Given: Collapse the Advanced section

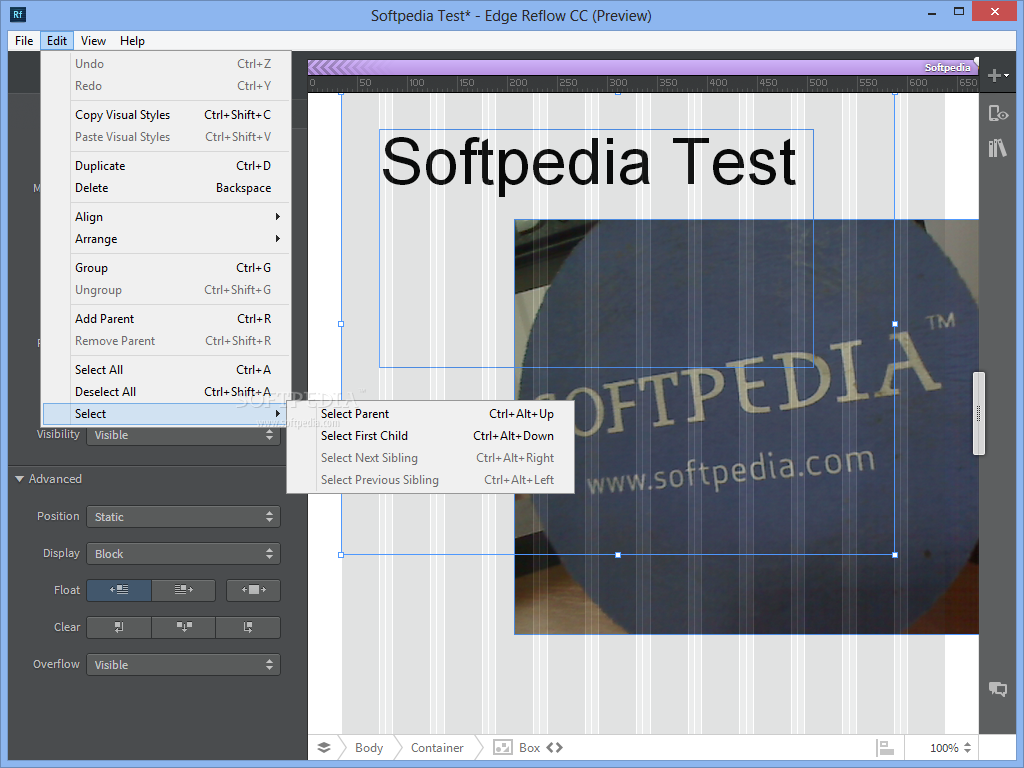Looking at the screenshot, I should [x=20, y=479].
